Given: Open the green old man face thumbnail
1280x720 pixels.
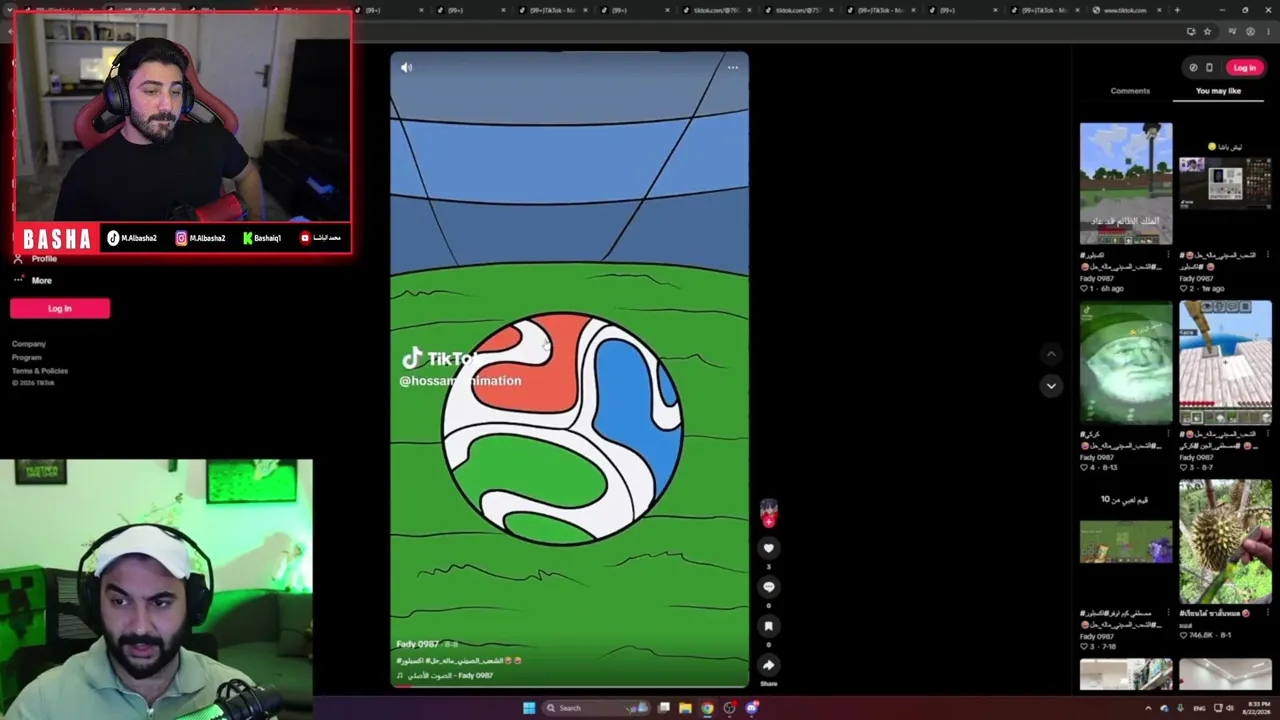Looking at the screenshot, I should [1126, 363].
